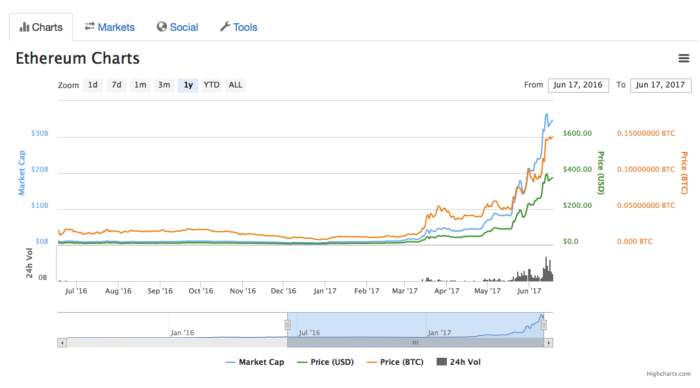Click the Ethereum Charts heading
This screenshot has width=700, height=388.
78,58
